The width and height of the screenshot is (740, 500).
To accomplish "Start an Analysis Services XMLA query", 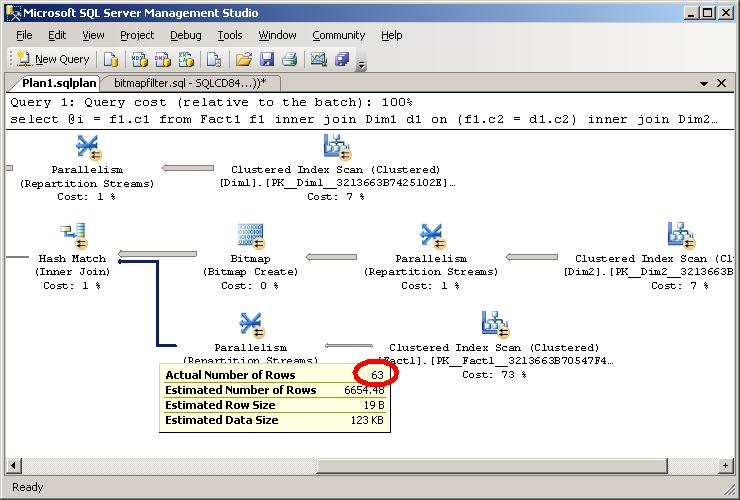I will (x=186, y=59).
